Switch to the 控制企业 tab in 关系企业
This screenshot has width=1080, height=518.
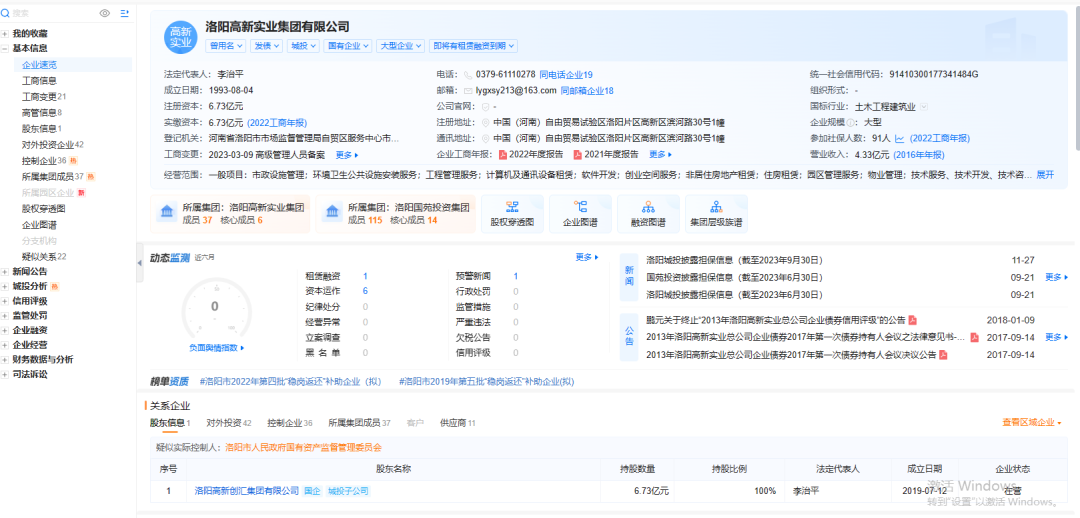(290, 423)
